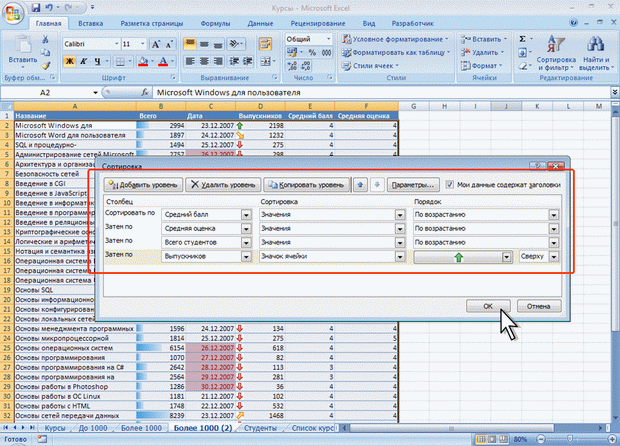Click Отмена to cancel sort dialog

point(539,306)
